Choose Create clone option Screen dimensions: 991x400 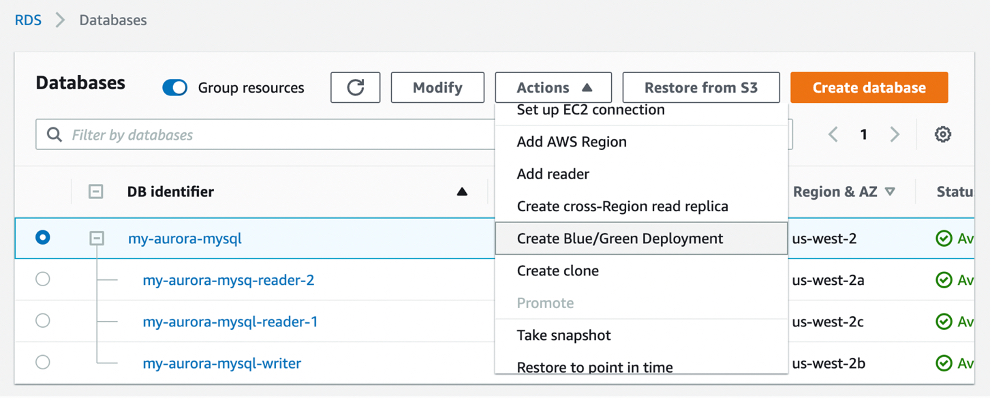[x=641, y=270]
